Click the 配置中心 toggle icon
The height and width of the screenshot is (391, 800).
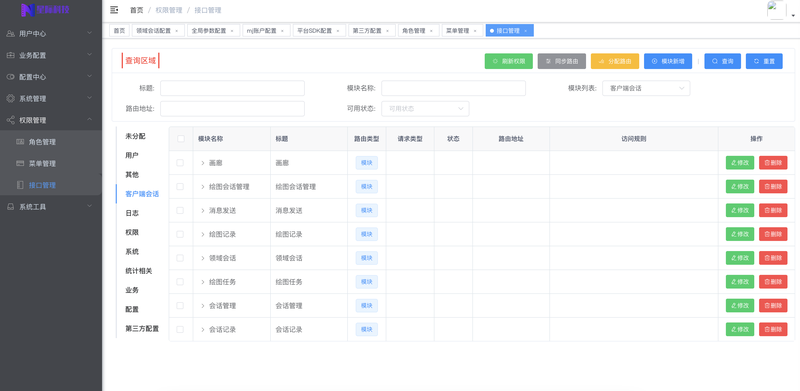(10, 77)
